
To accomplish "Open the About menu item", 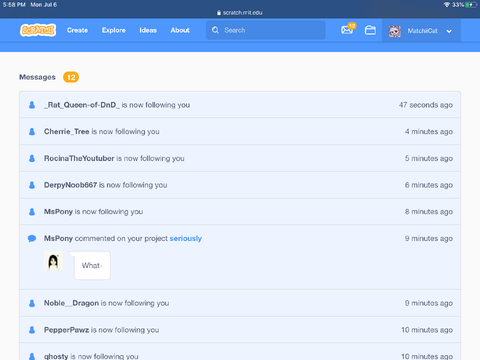I will click(x=180, y=30).
